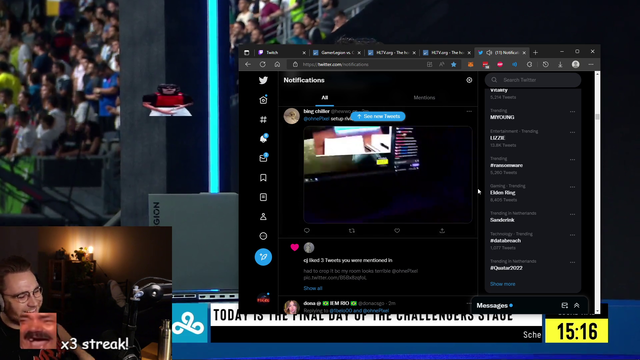This screenshot has height=360, width=640.
Task: Open tab actions menu button
Action: pos(247,53)
